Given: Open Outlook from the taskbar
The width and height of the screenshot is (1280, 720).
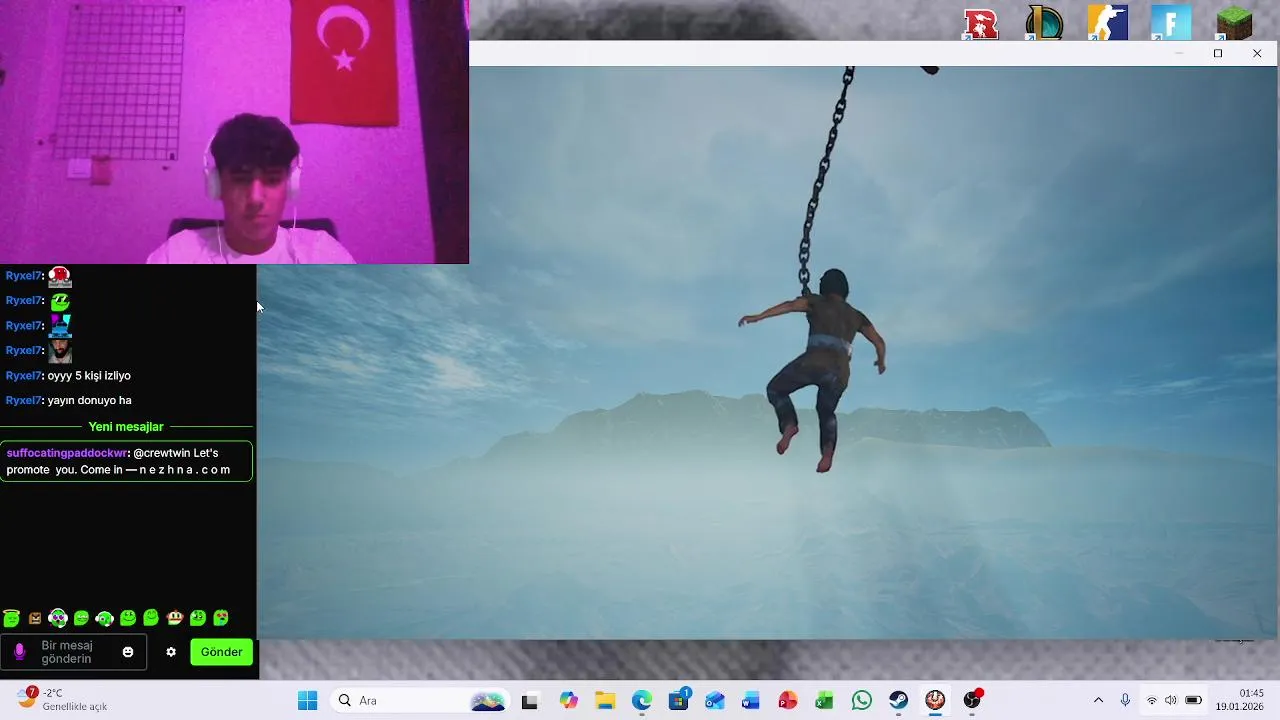Looking at the screenshot, I should click(715, 700).
